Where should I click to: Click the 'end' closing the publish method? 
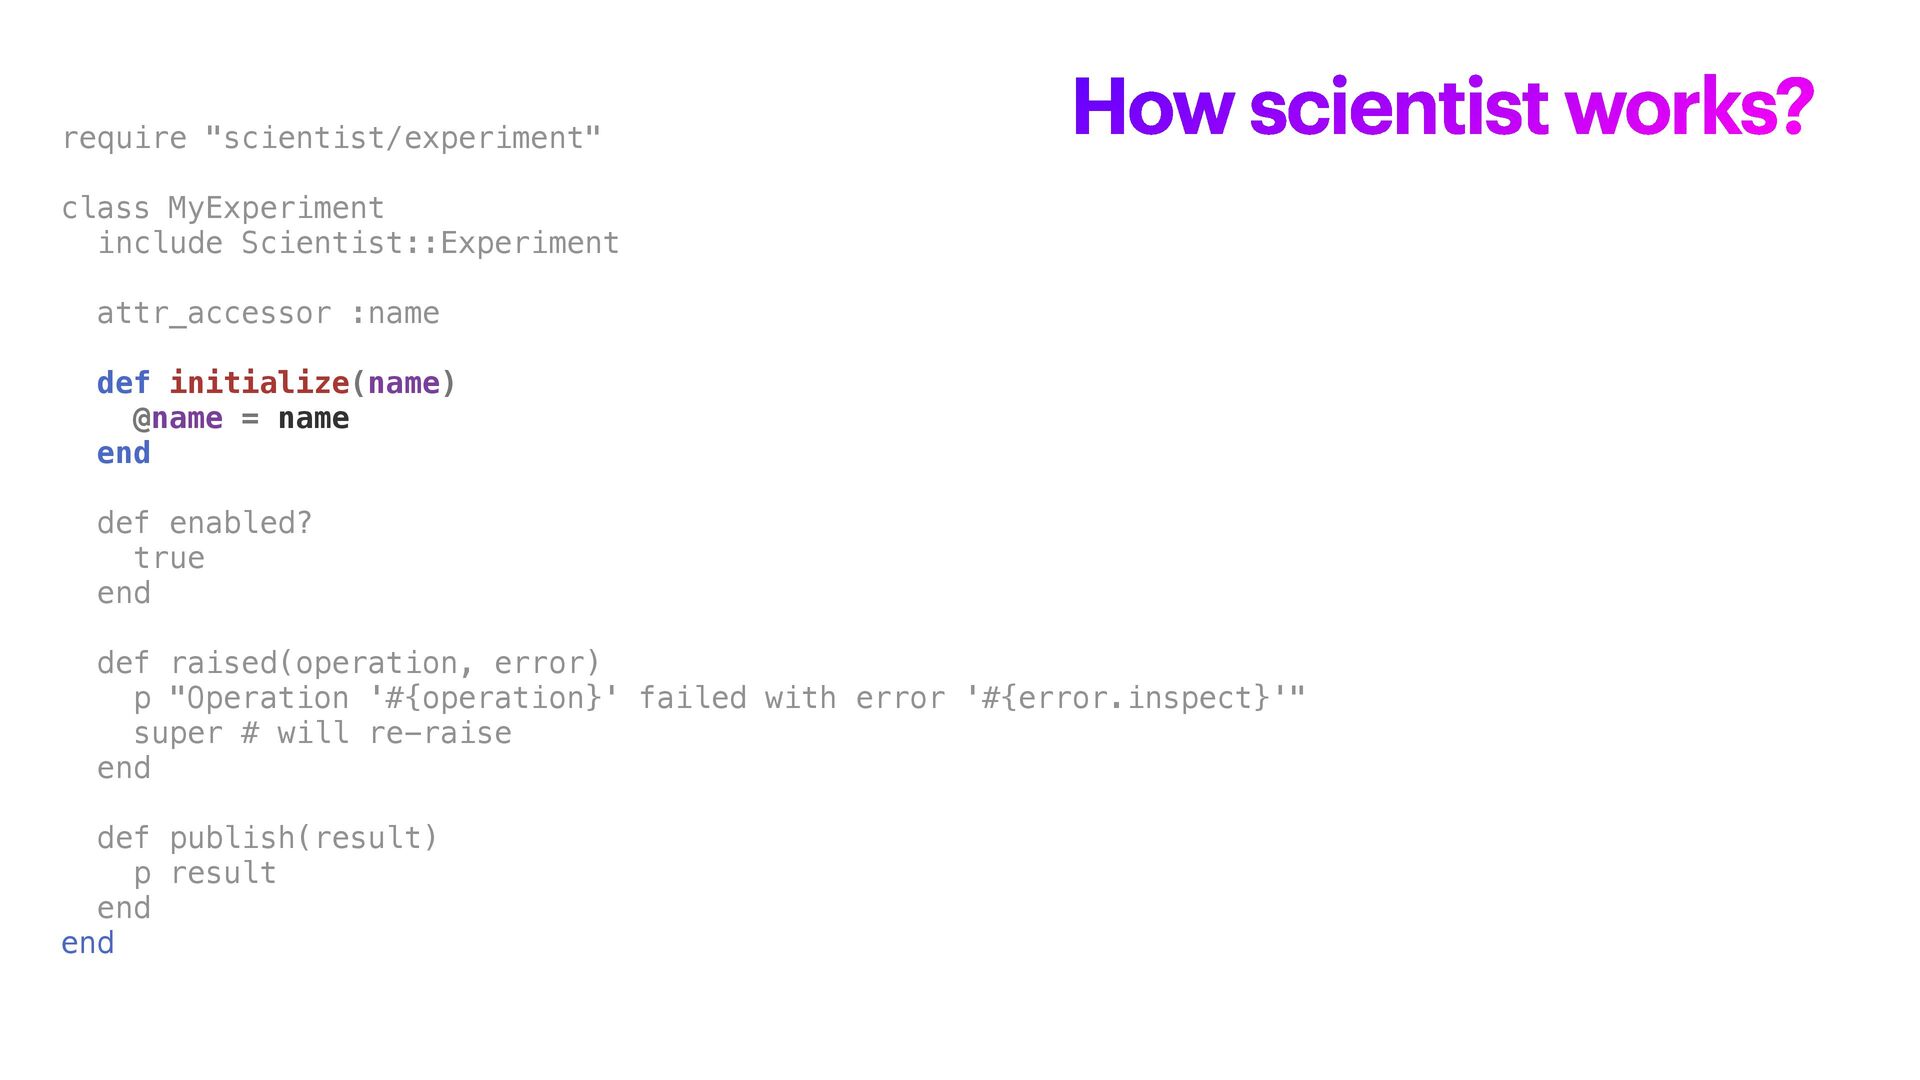point(123,908)
